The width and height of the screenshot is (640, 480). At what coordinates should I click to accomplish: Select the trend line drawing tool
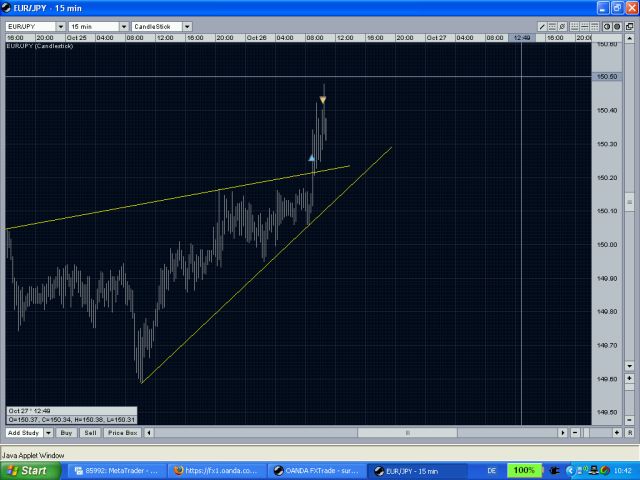542,27
